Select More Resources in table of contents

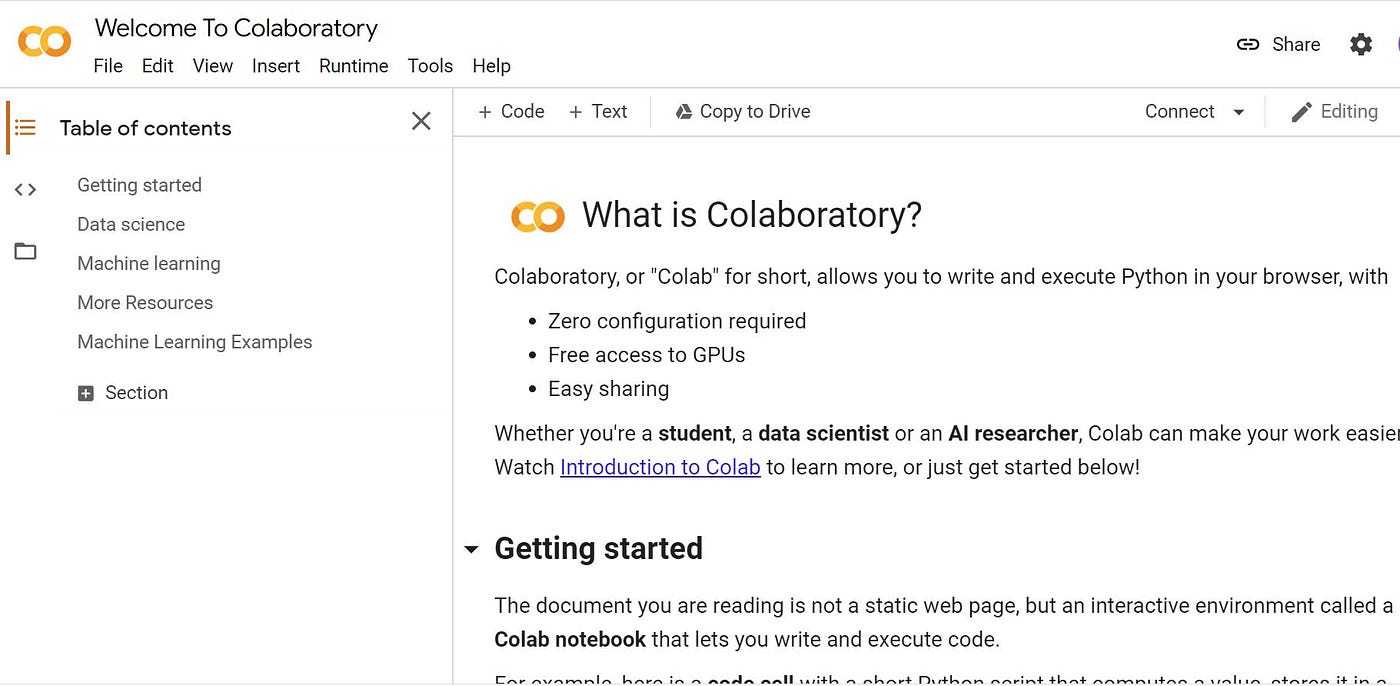tap(145, 302)
